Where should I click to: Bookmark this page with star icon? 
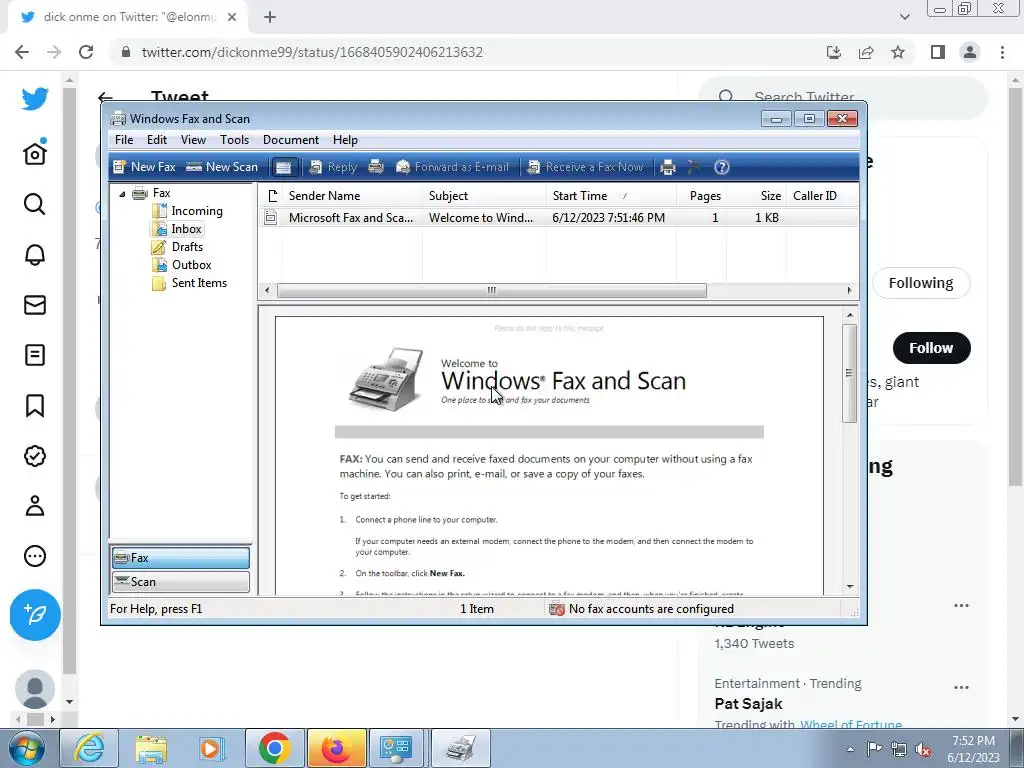point(898,52)
